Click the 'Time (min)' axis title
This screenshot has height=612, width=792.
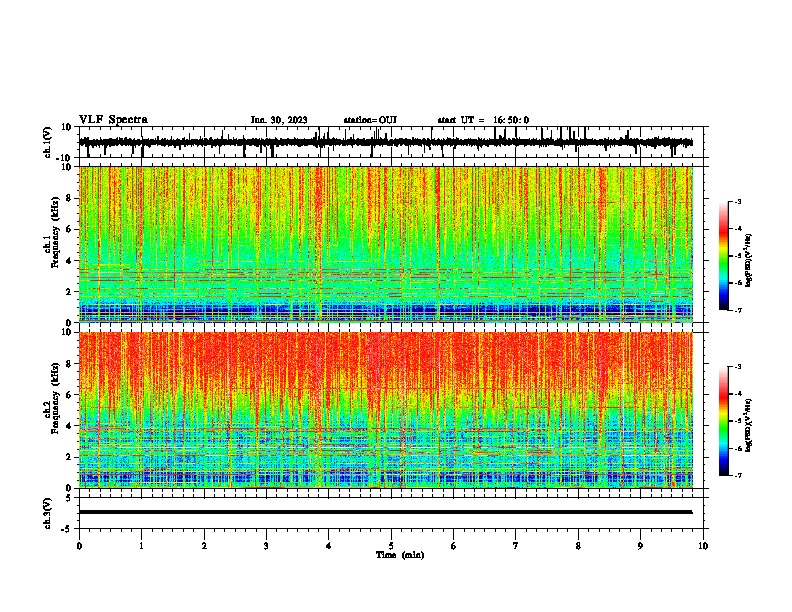click(x=400, y=555)
